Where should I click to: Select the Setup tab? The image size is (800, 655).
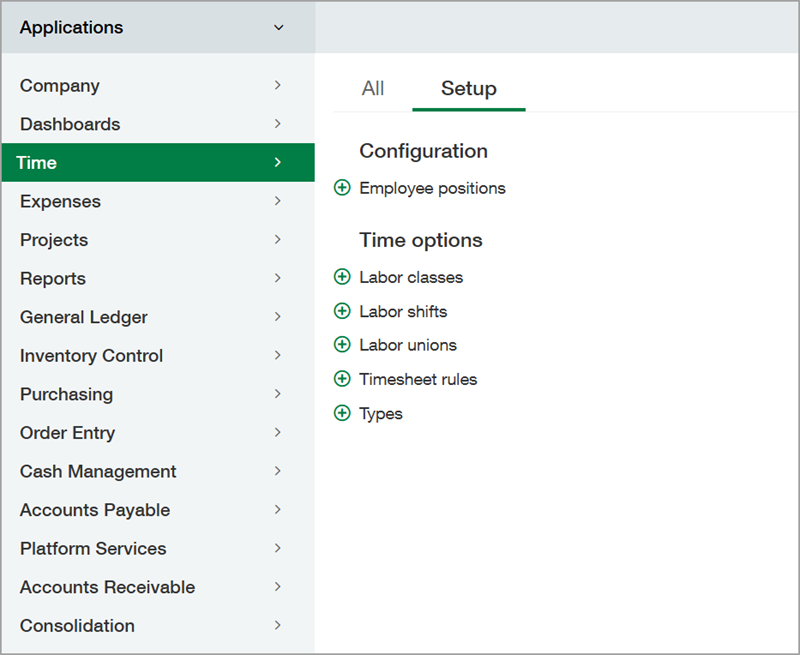coord(468,88)
